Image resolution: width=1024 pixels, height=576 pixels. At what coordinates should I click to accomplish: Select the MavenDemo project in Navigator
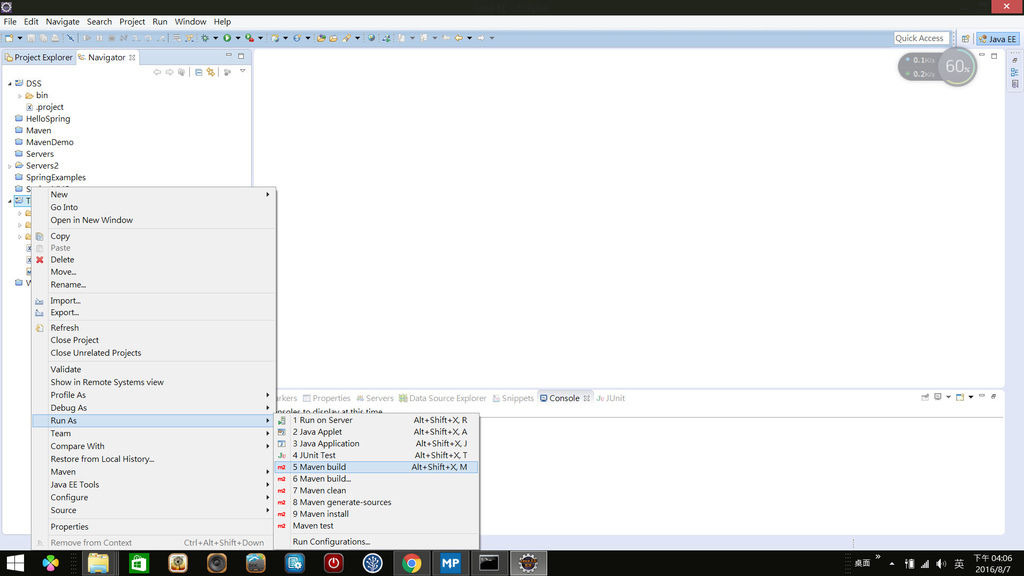pyautogui.click(x=50, y=142)
